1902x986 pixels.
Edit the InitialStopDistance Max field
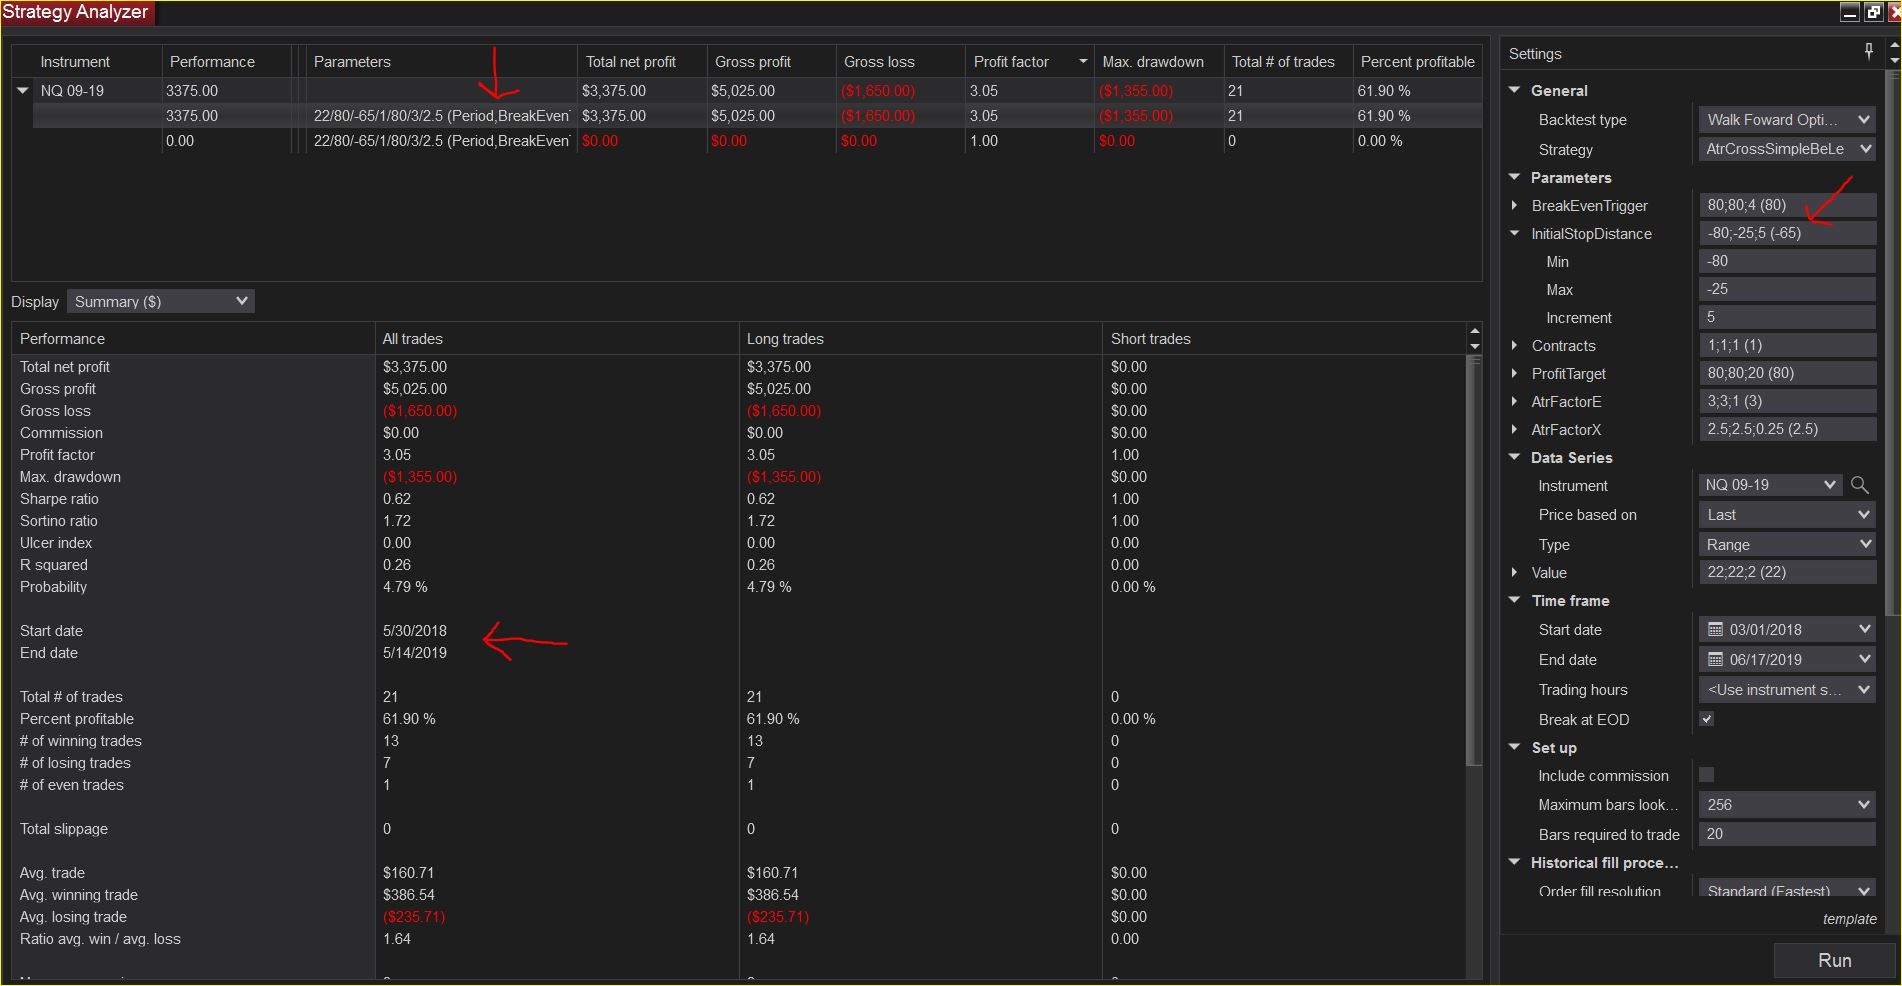pos(1787,289)
